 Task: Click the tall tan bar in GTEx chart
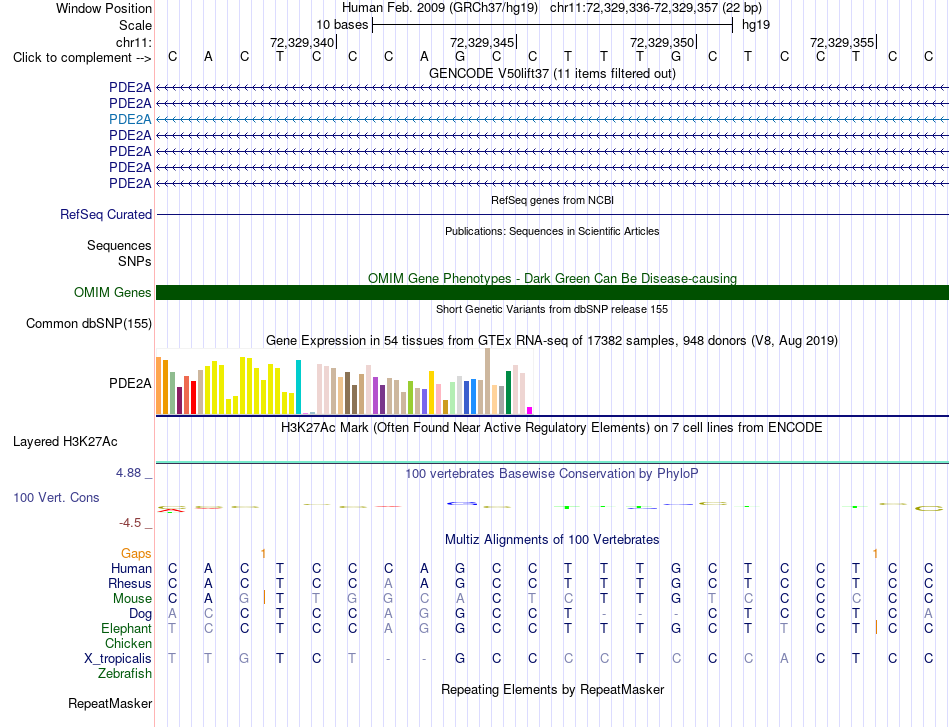(487, 381)
